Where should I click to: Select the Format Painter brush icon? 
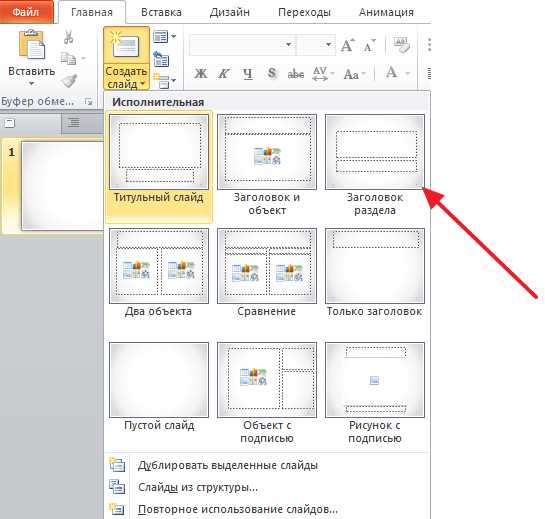pyautogui.click(x=69, y=81)
